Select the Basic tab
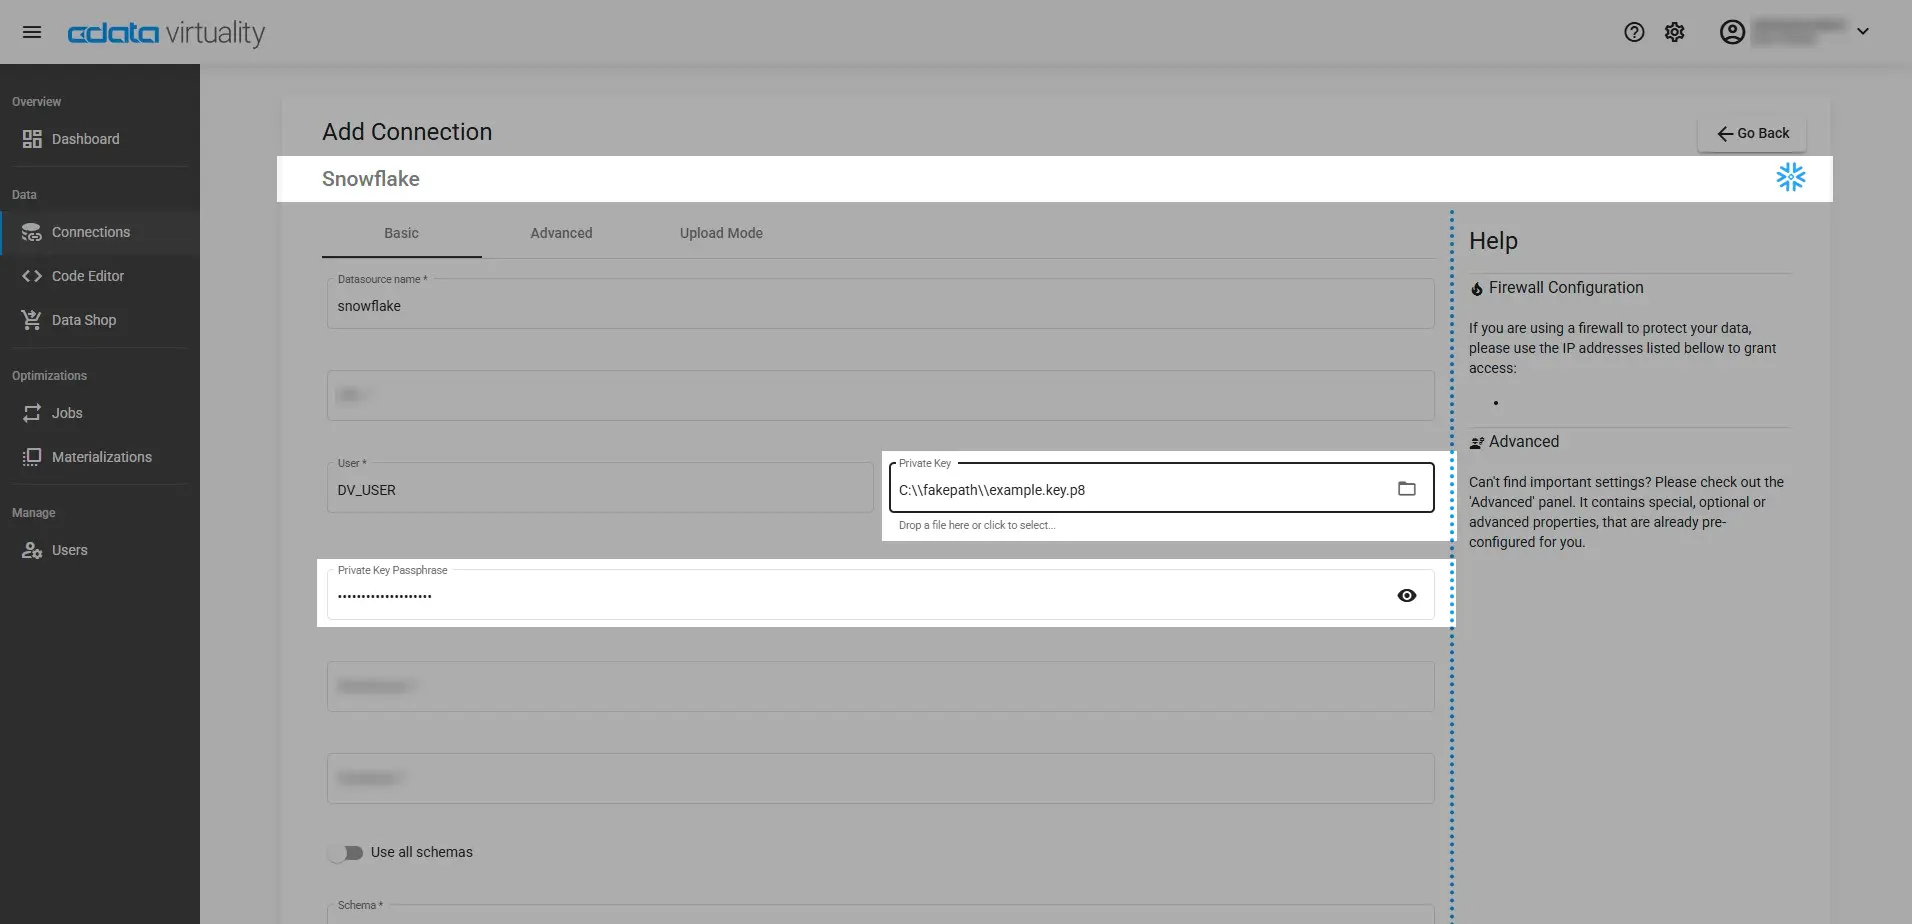The image size is (1912, 924). coord(401,233)
